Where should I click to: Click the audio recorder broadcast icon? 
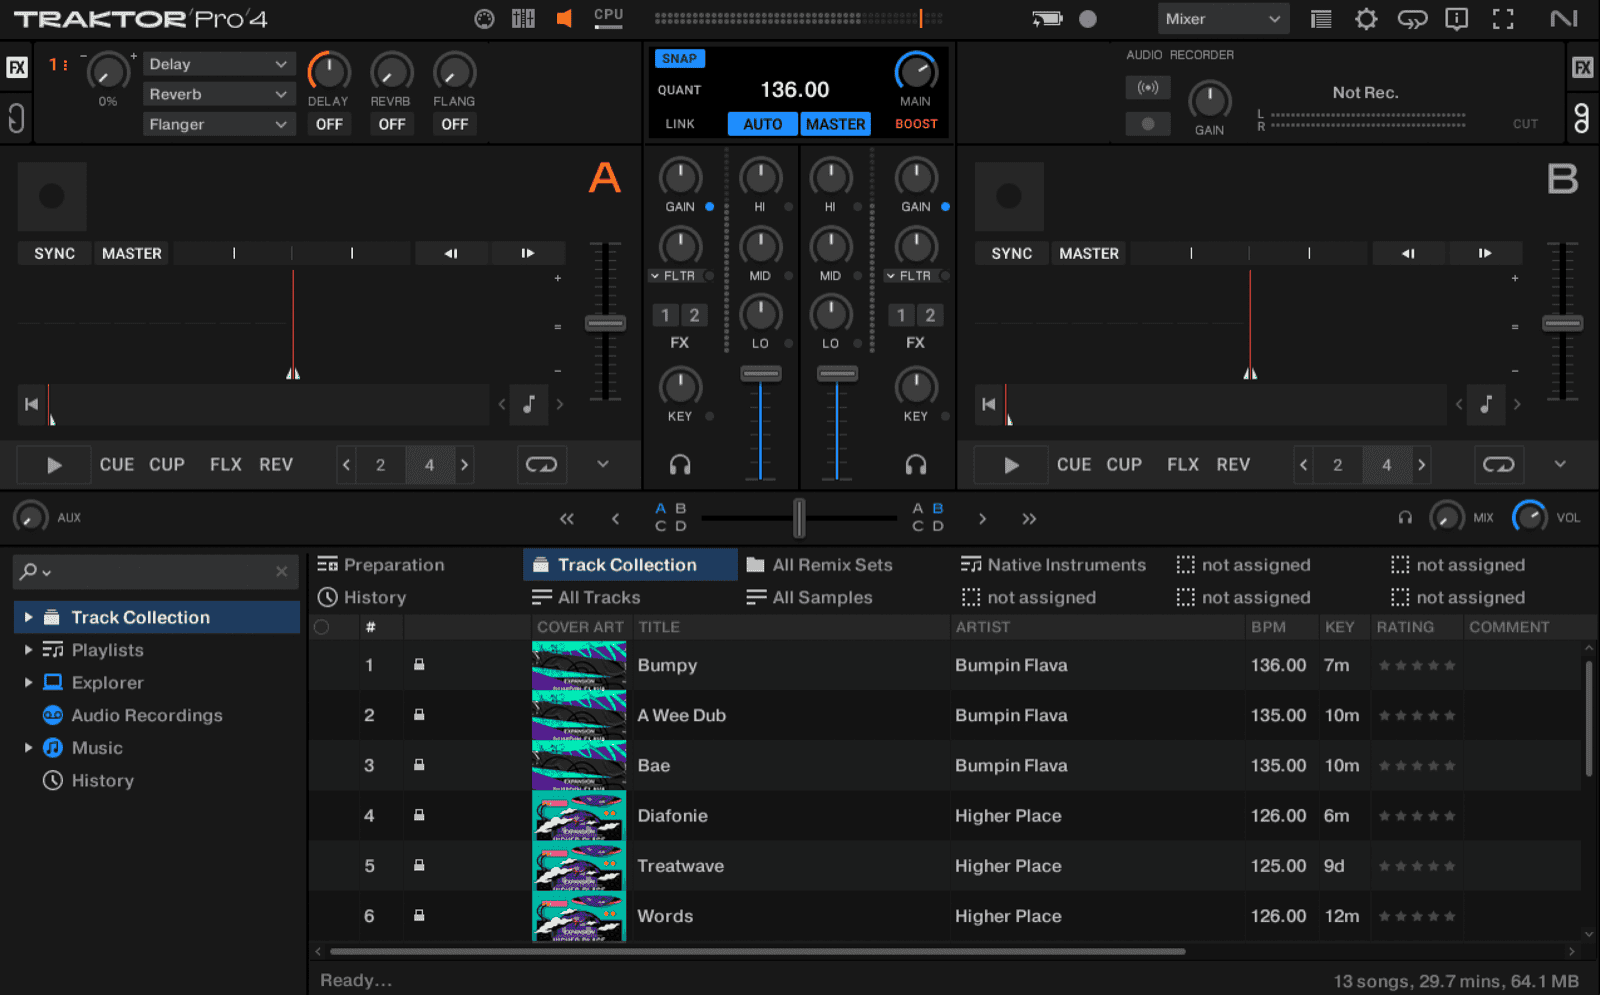pyautogui.click(x=1148, y=88)
